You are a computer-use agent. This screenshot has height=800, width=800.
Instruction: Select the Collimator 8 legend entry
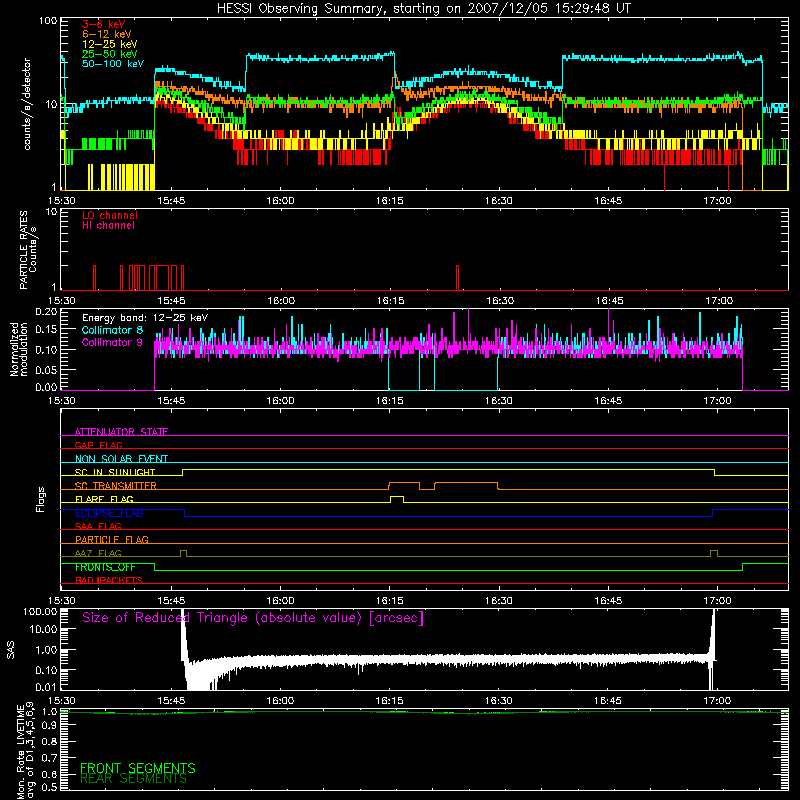112,330
